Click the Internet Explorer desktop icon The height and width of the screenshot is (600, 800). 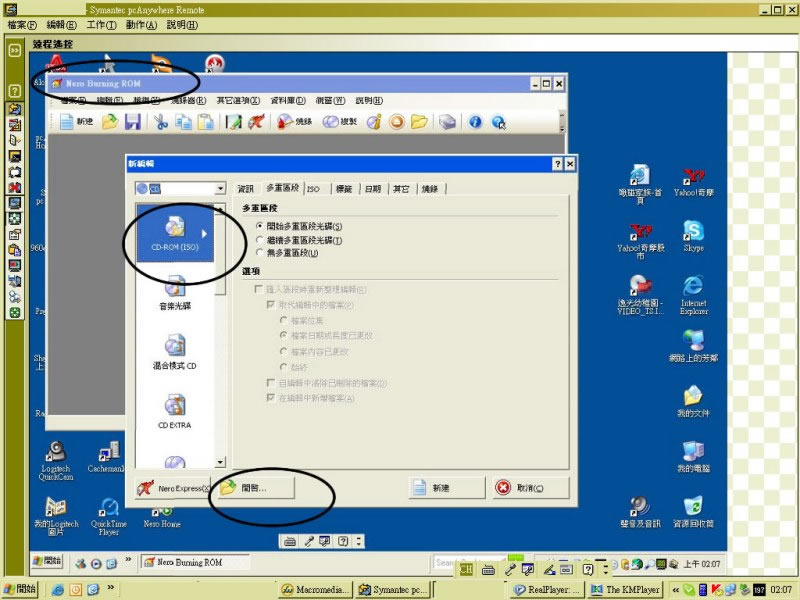[x=693, y=295]
